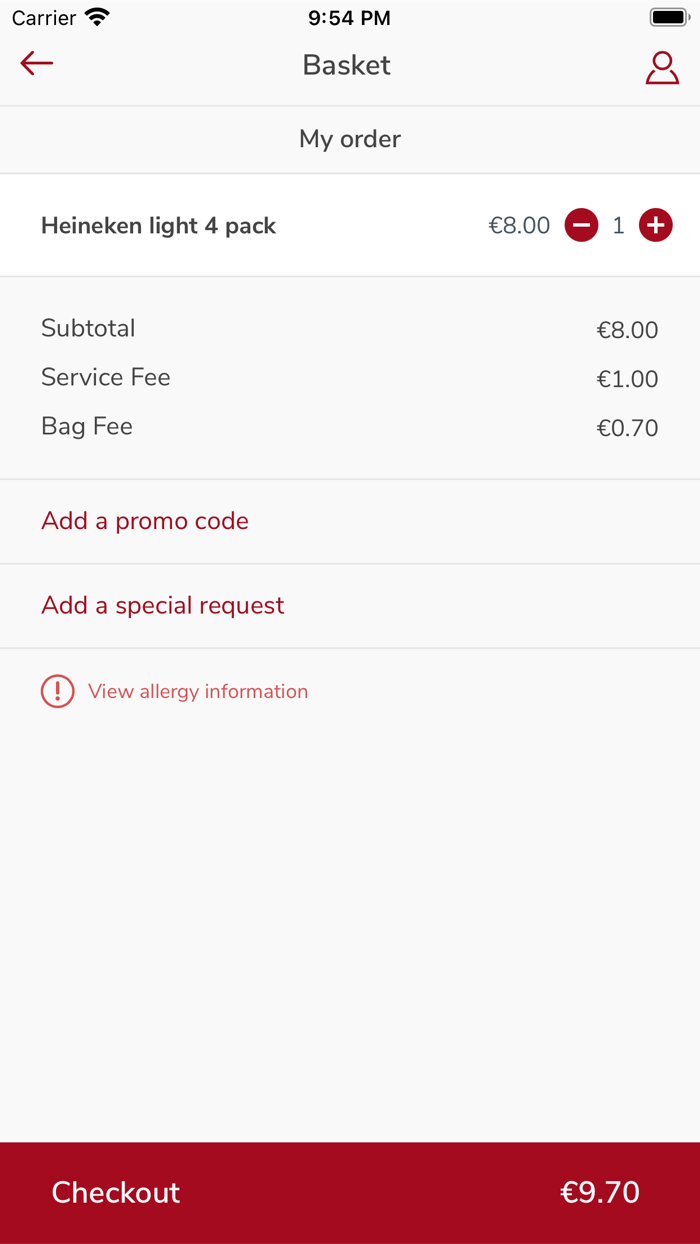Tap the battery status icon
The width and height of the screenshot is (700, 1244).
[x=669, y=18]
